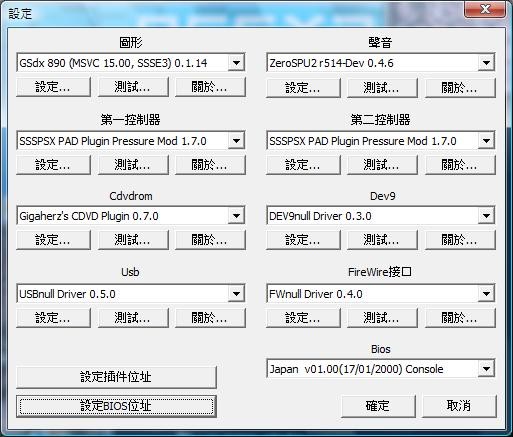
Task: Click 設定... under 圖形 plugin
Action: [x=53, y=87]
